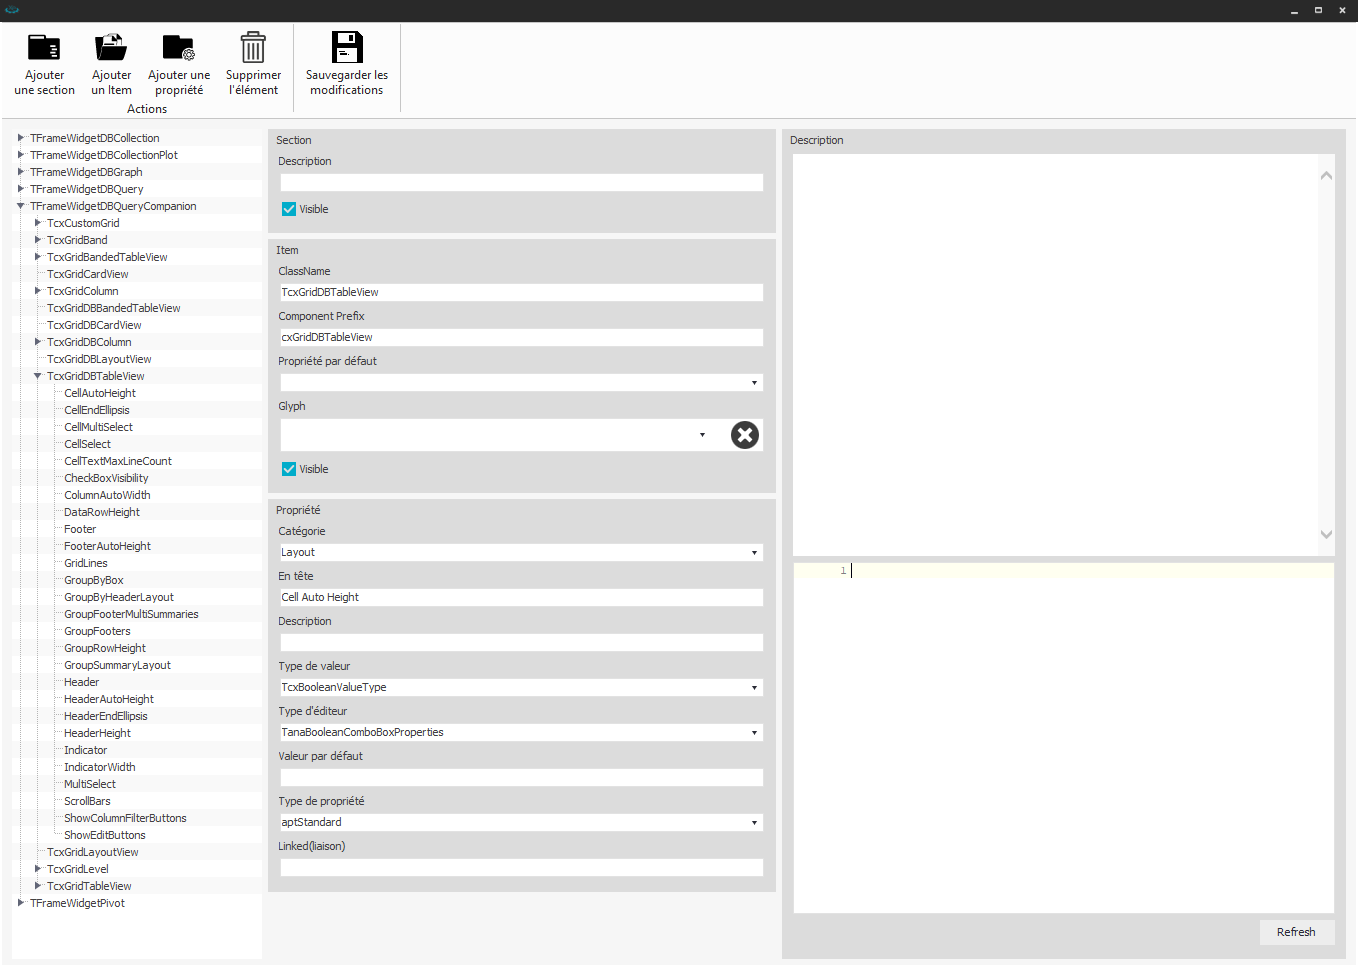The height and width of the screenshot is (965, 1358).
Task: Click the Ajouter une propriété icon
Action: [179, 48]
